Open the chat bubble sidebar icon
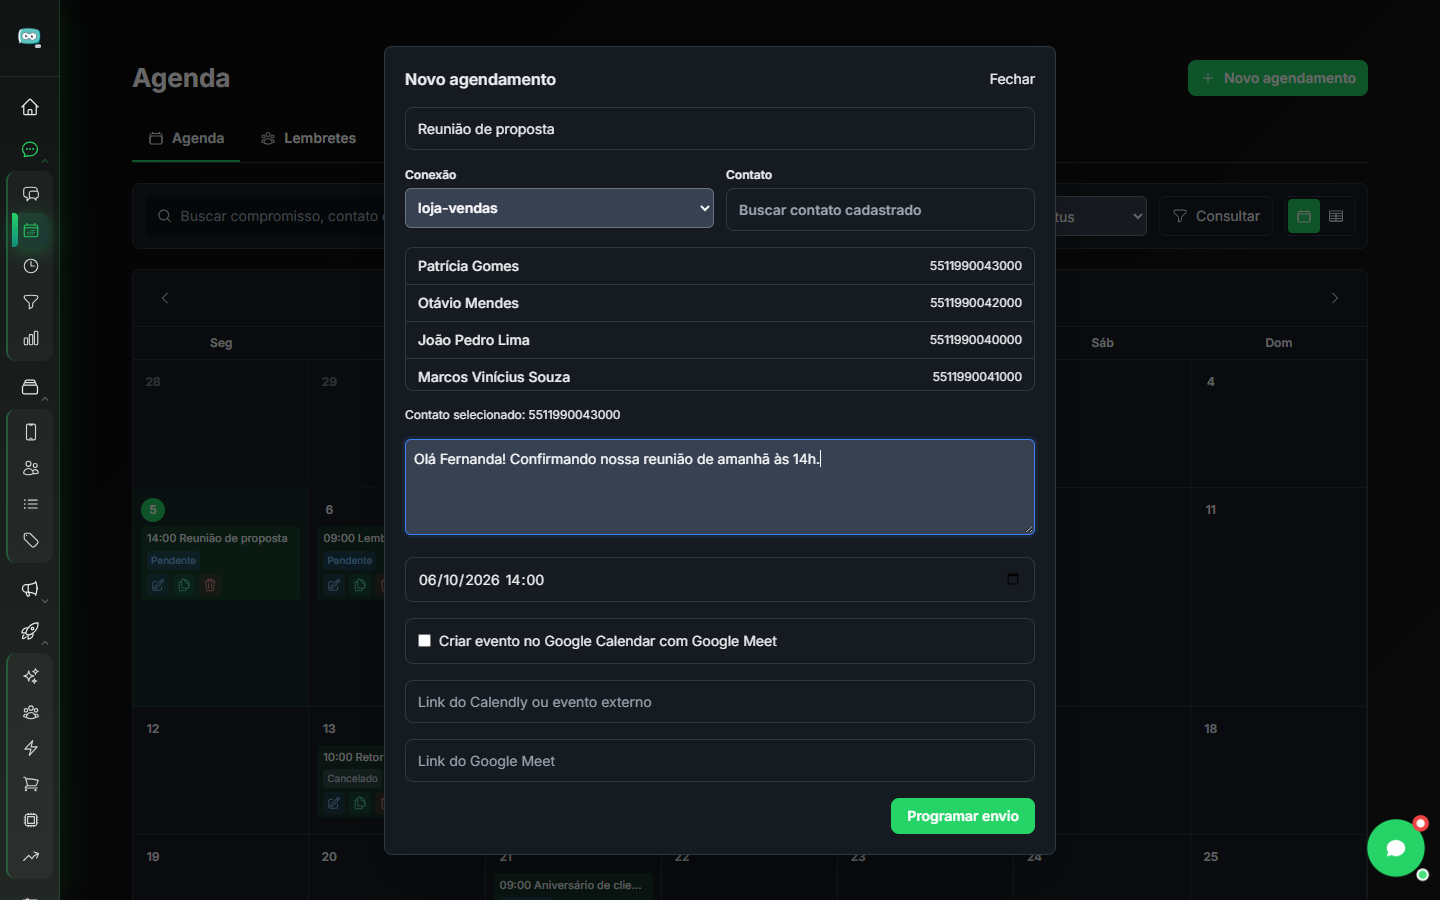This screenshot has height=900, width=1440. [x=30, y=150]
